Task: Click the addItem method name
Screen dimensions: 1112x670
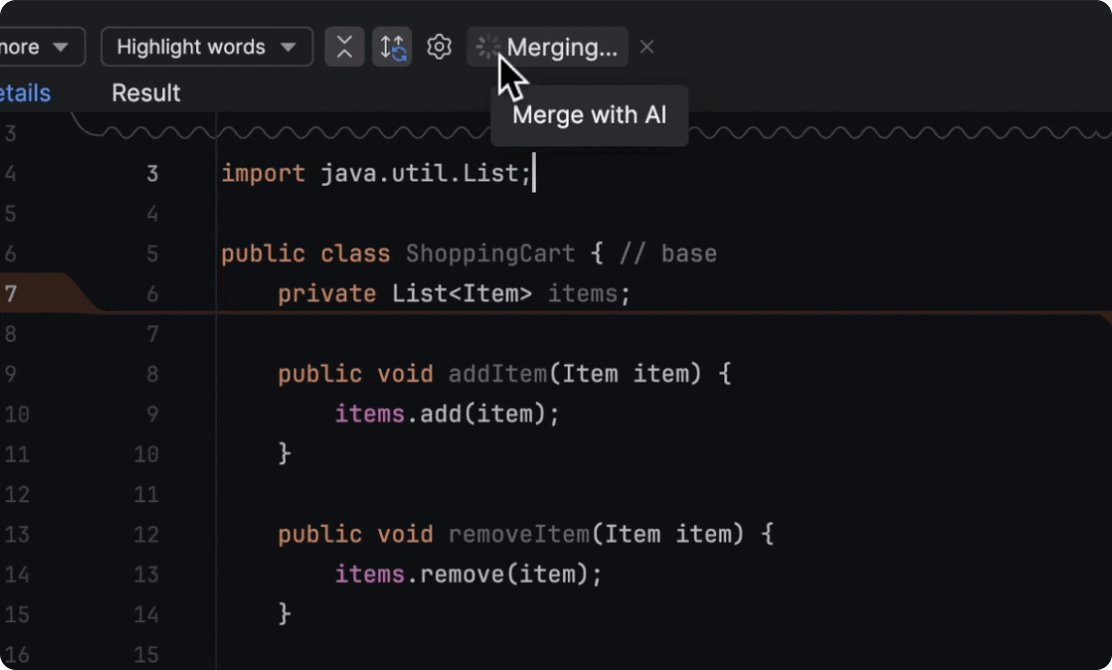Action: click(x=497, y=374)
